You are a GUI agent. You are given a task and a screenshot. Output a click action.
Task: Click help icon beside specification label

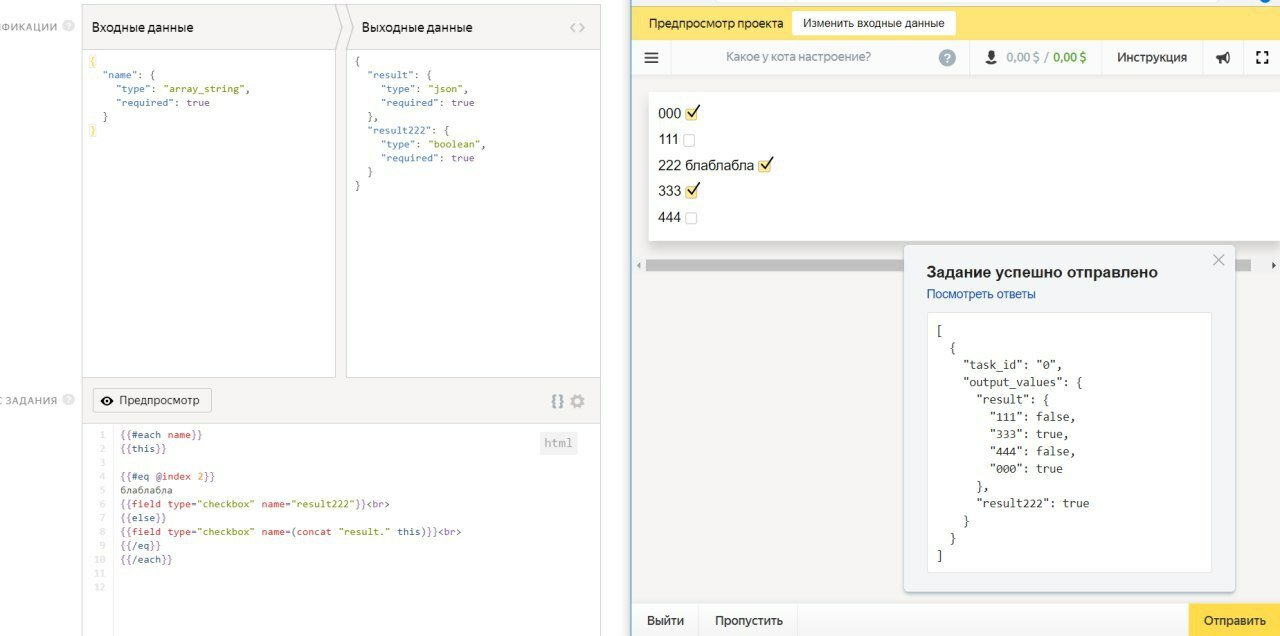(x=68, y=26)
